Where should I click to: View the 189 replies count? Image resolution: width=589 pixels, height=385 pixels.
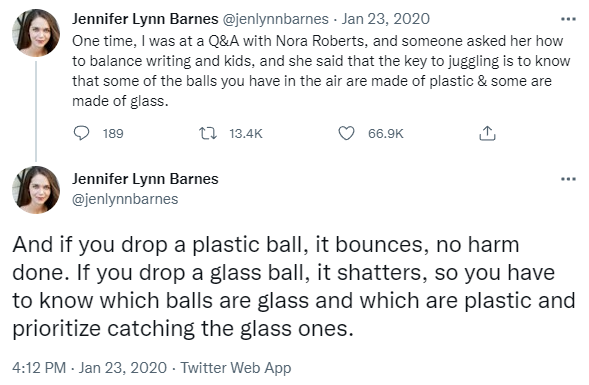113,133
